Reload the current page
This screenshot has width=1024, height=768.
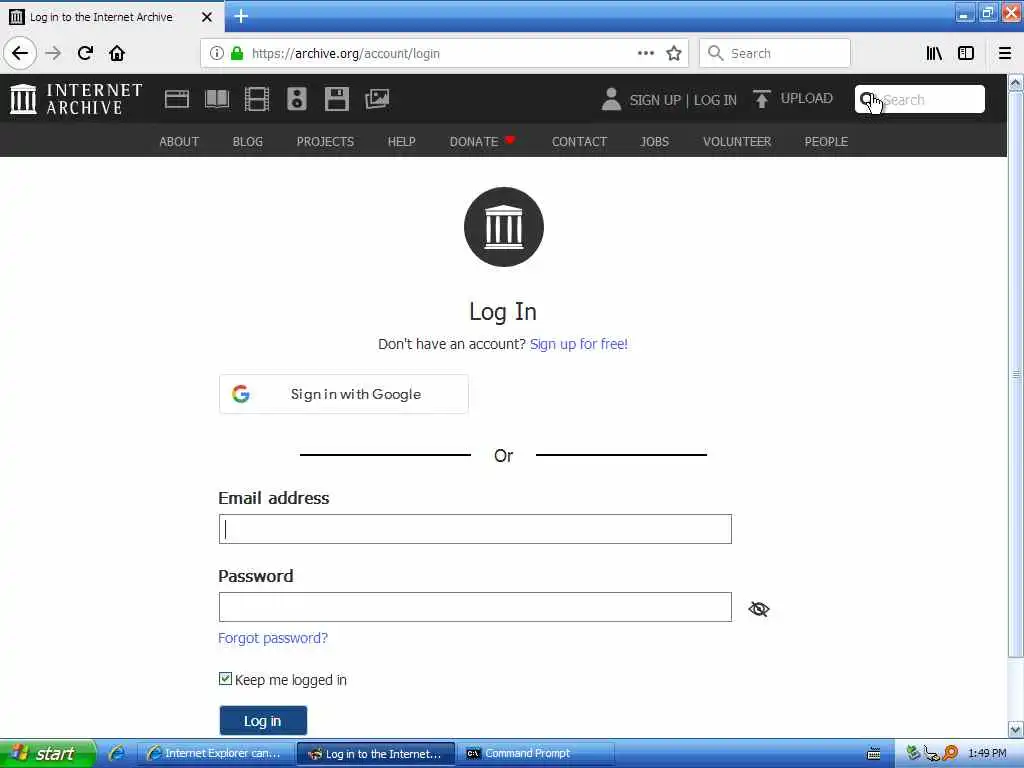pos(85,53)
